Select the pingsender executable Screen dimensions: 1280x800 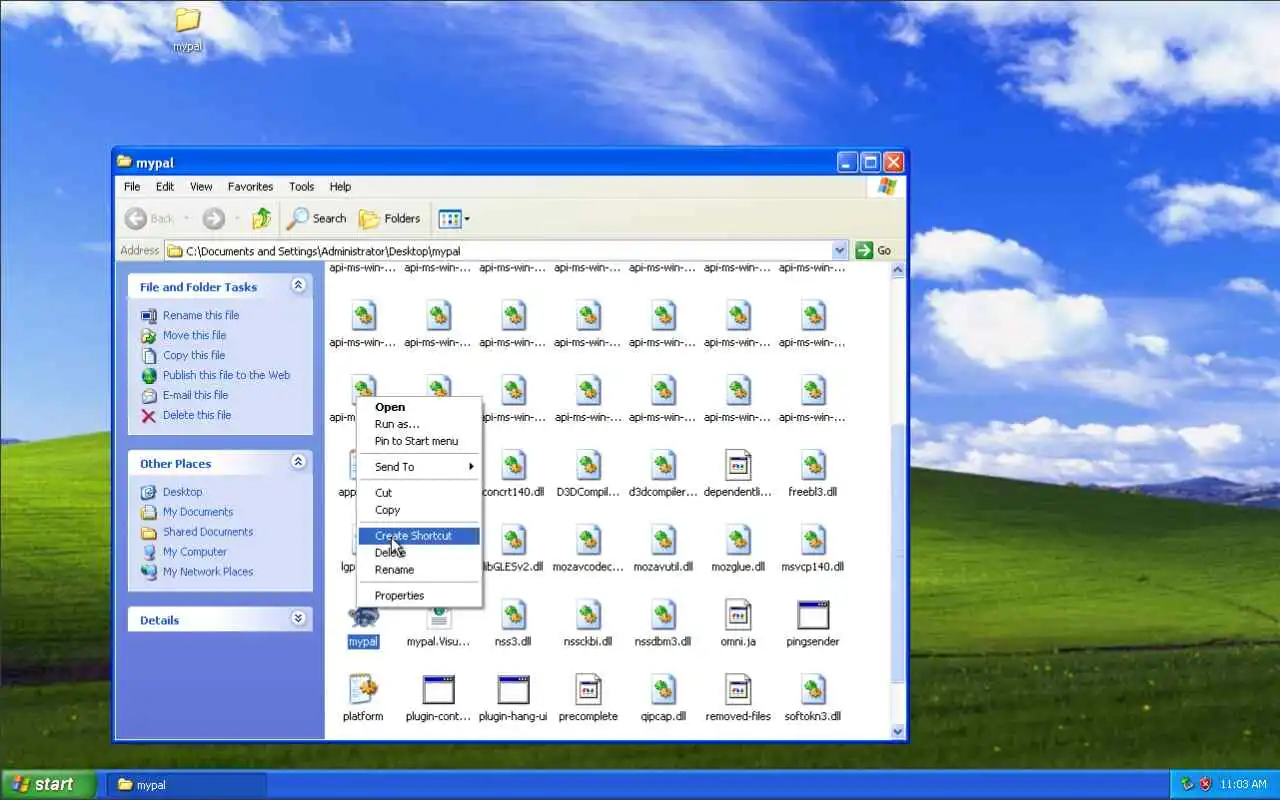point(813,624)
